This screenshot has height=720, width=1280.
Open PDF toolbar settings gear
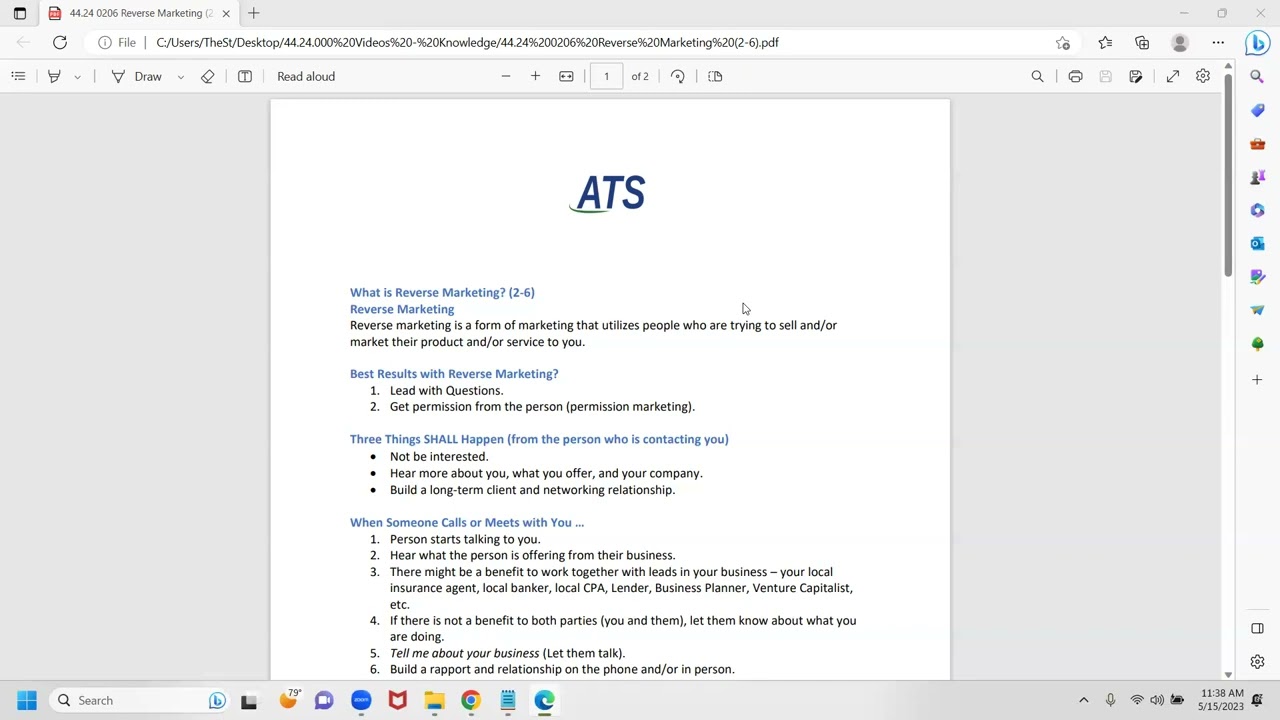(1203, 76)
